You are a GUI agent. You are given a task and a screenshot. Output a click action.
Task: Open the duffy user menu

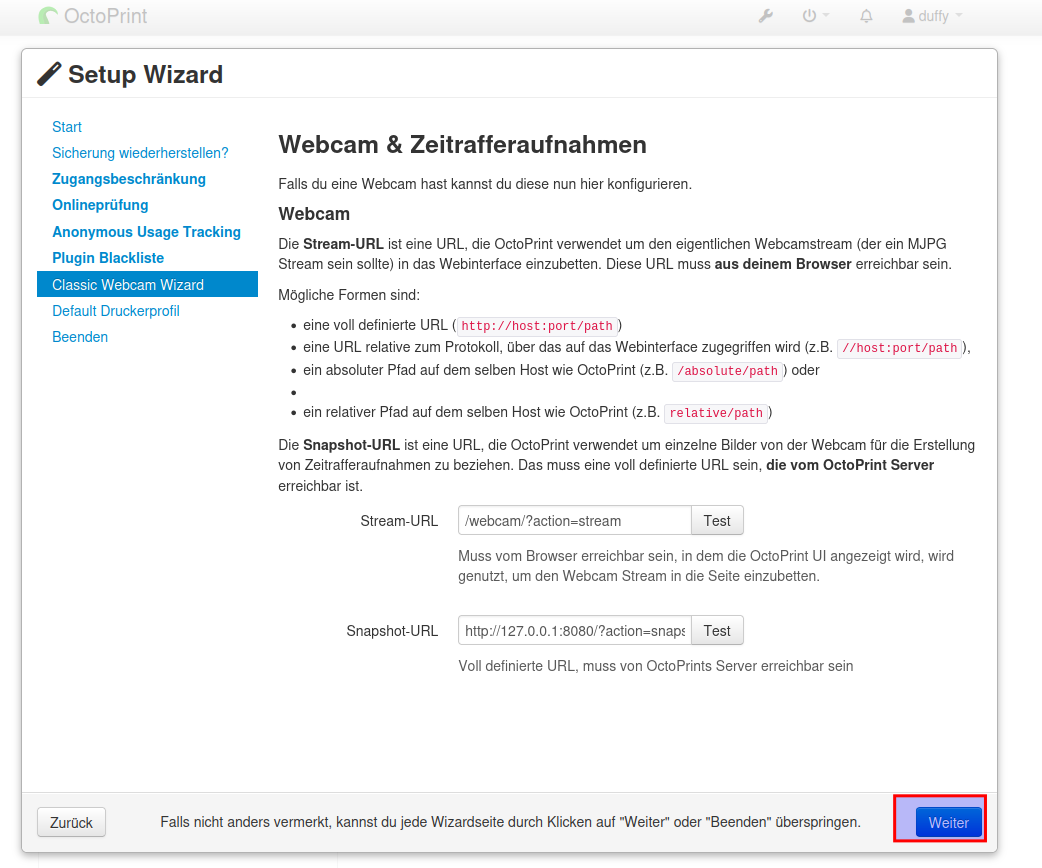[932, 16]
